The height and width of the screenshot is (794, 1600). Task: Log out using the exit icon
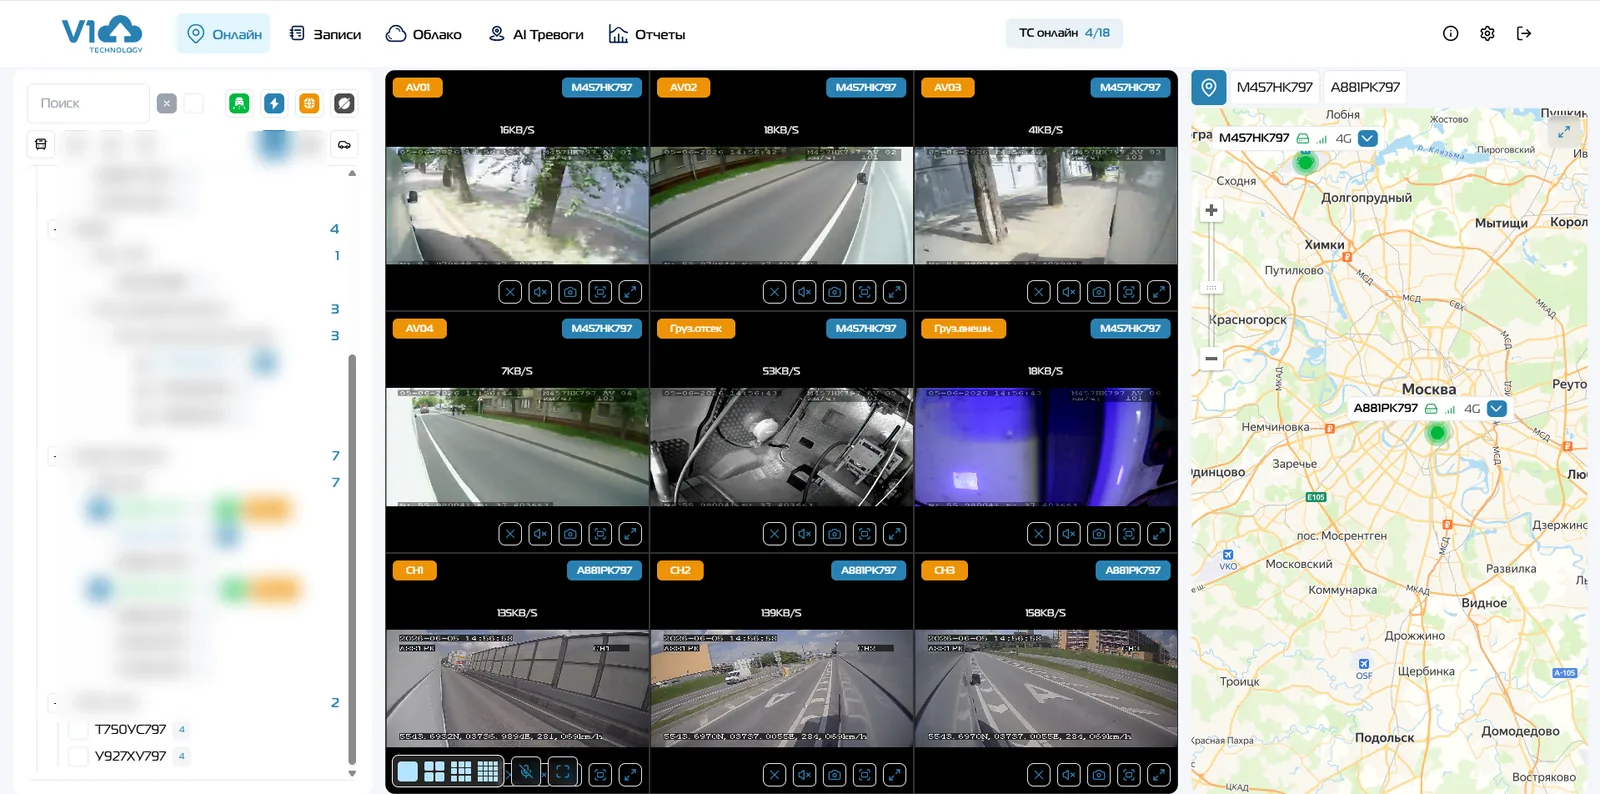[1524, 33]
